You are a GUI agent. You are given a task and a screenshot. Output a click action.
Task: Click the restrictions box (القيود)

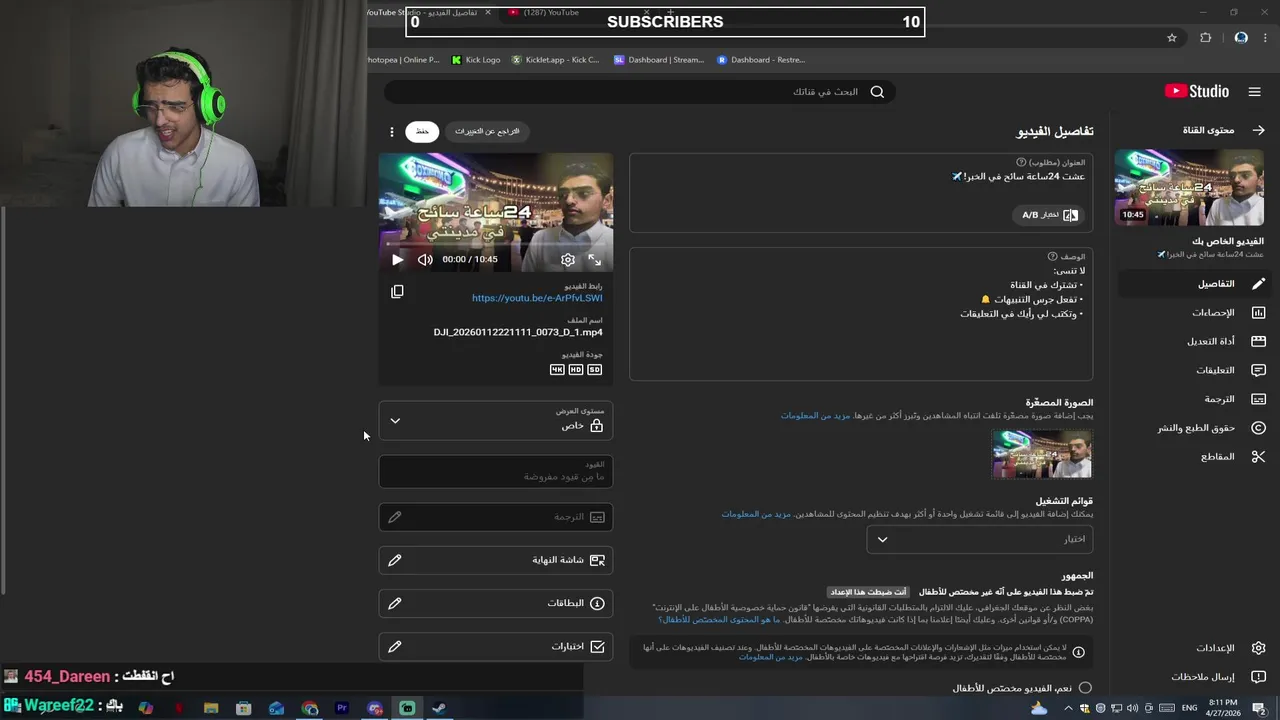point(495,470)
